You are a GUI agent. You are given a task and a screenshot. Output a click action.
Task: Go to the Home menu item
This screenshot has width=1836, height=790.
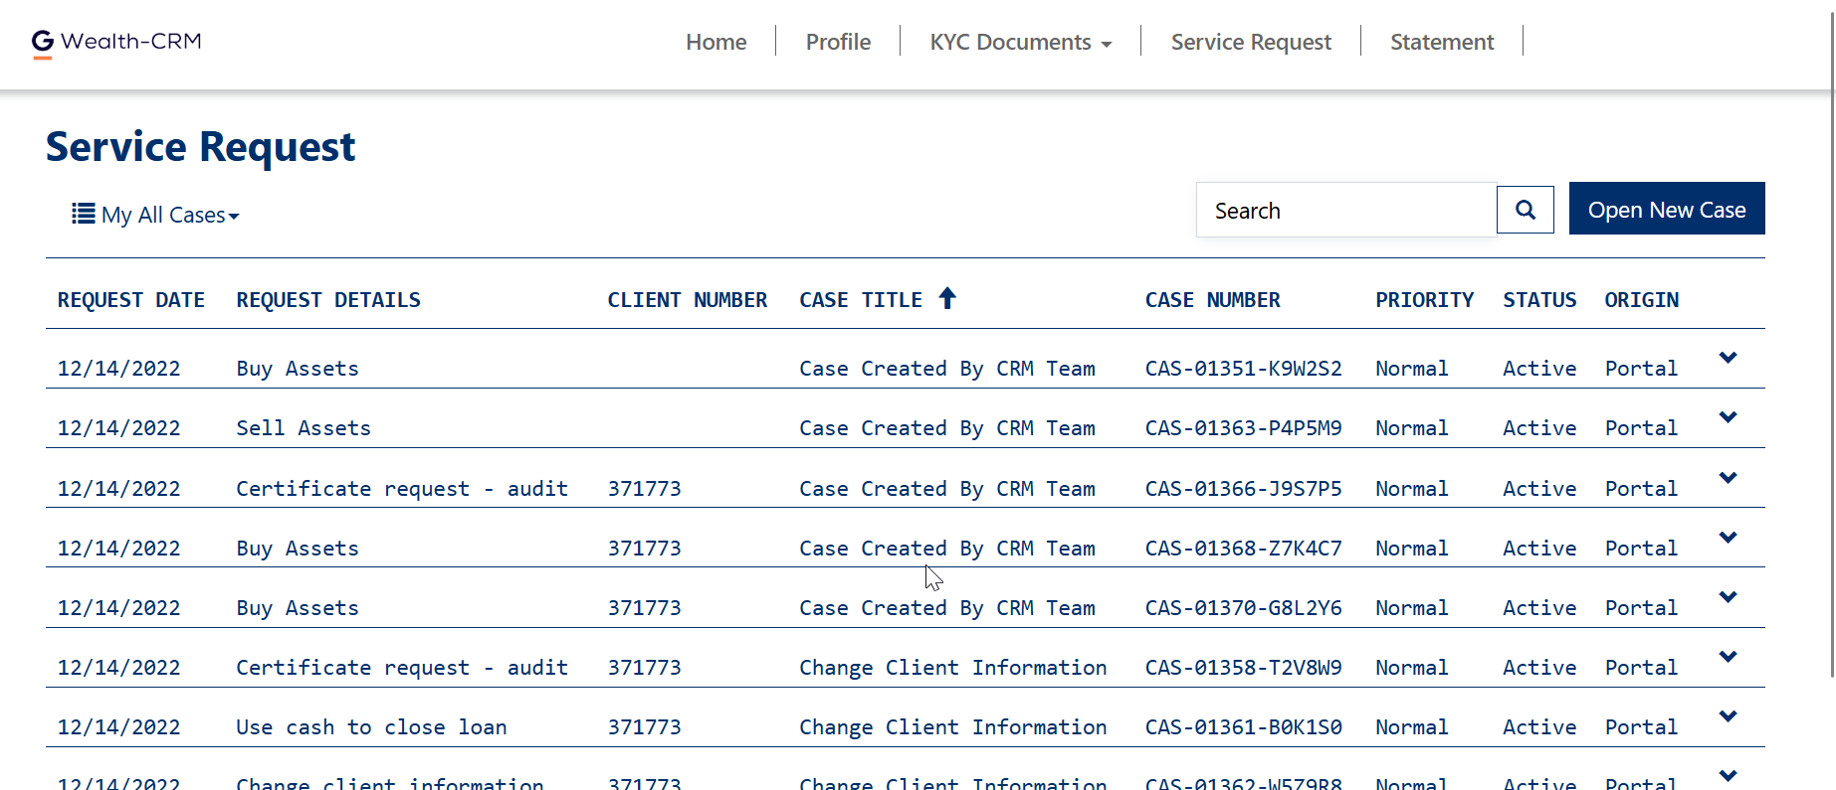(716, 42)
